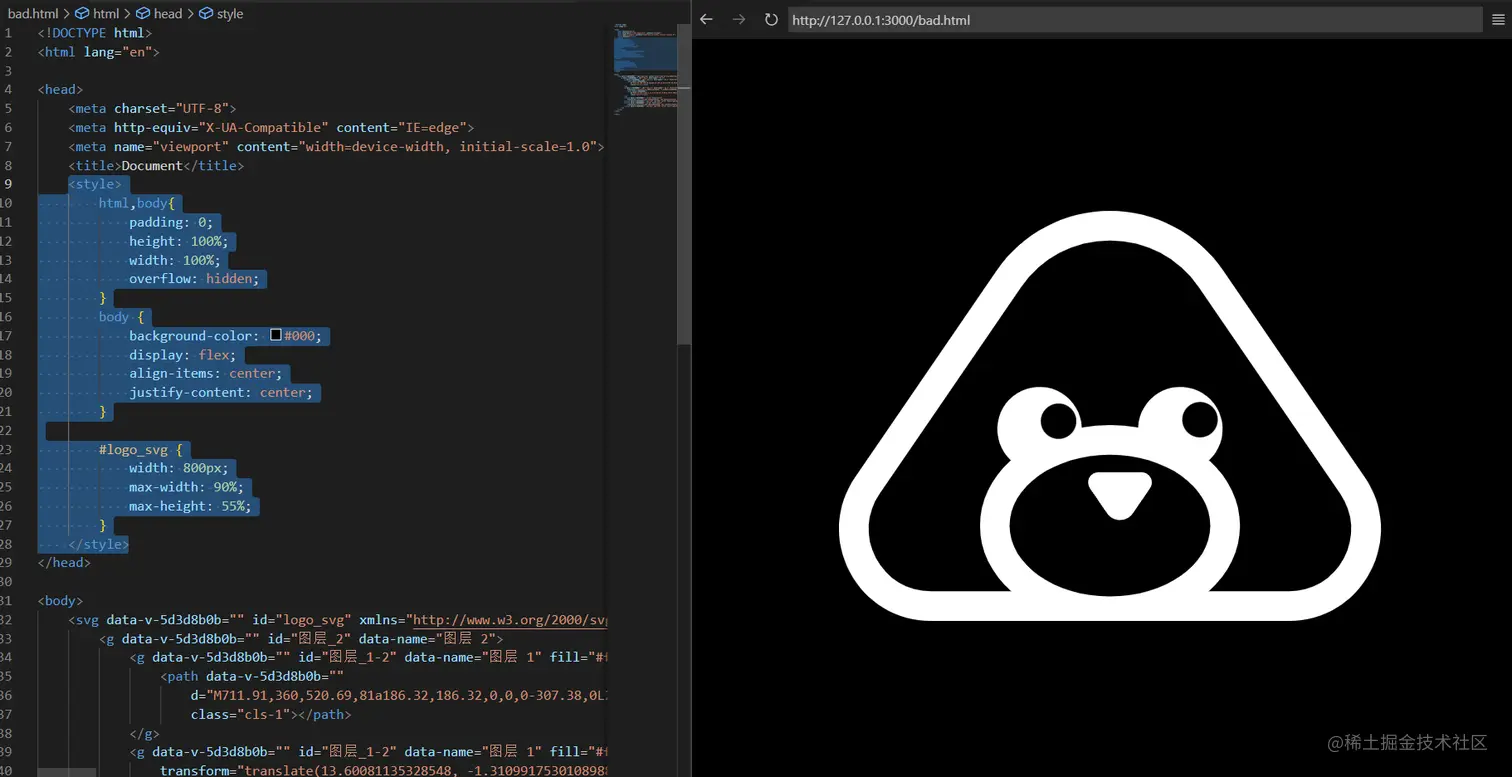Image resolution: width=1512 pixels, height=777 pixels.
Task: Select the bad.html breadcrumb
Action: 33,13
